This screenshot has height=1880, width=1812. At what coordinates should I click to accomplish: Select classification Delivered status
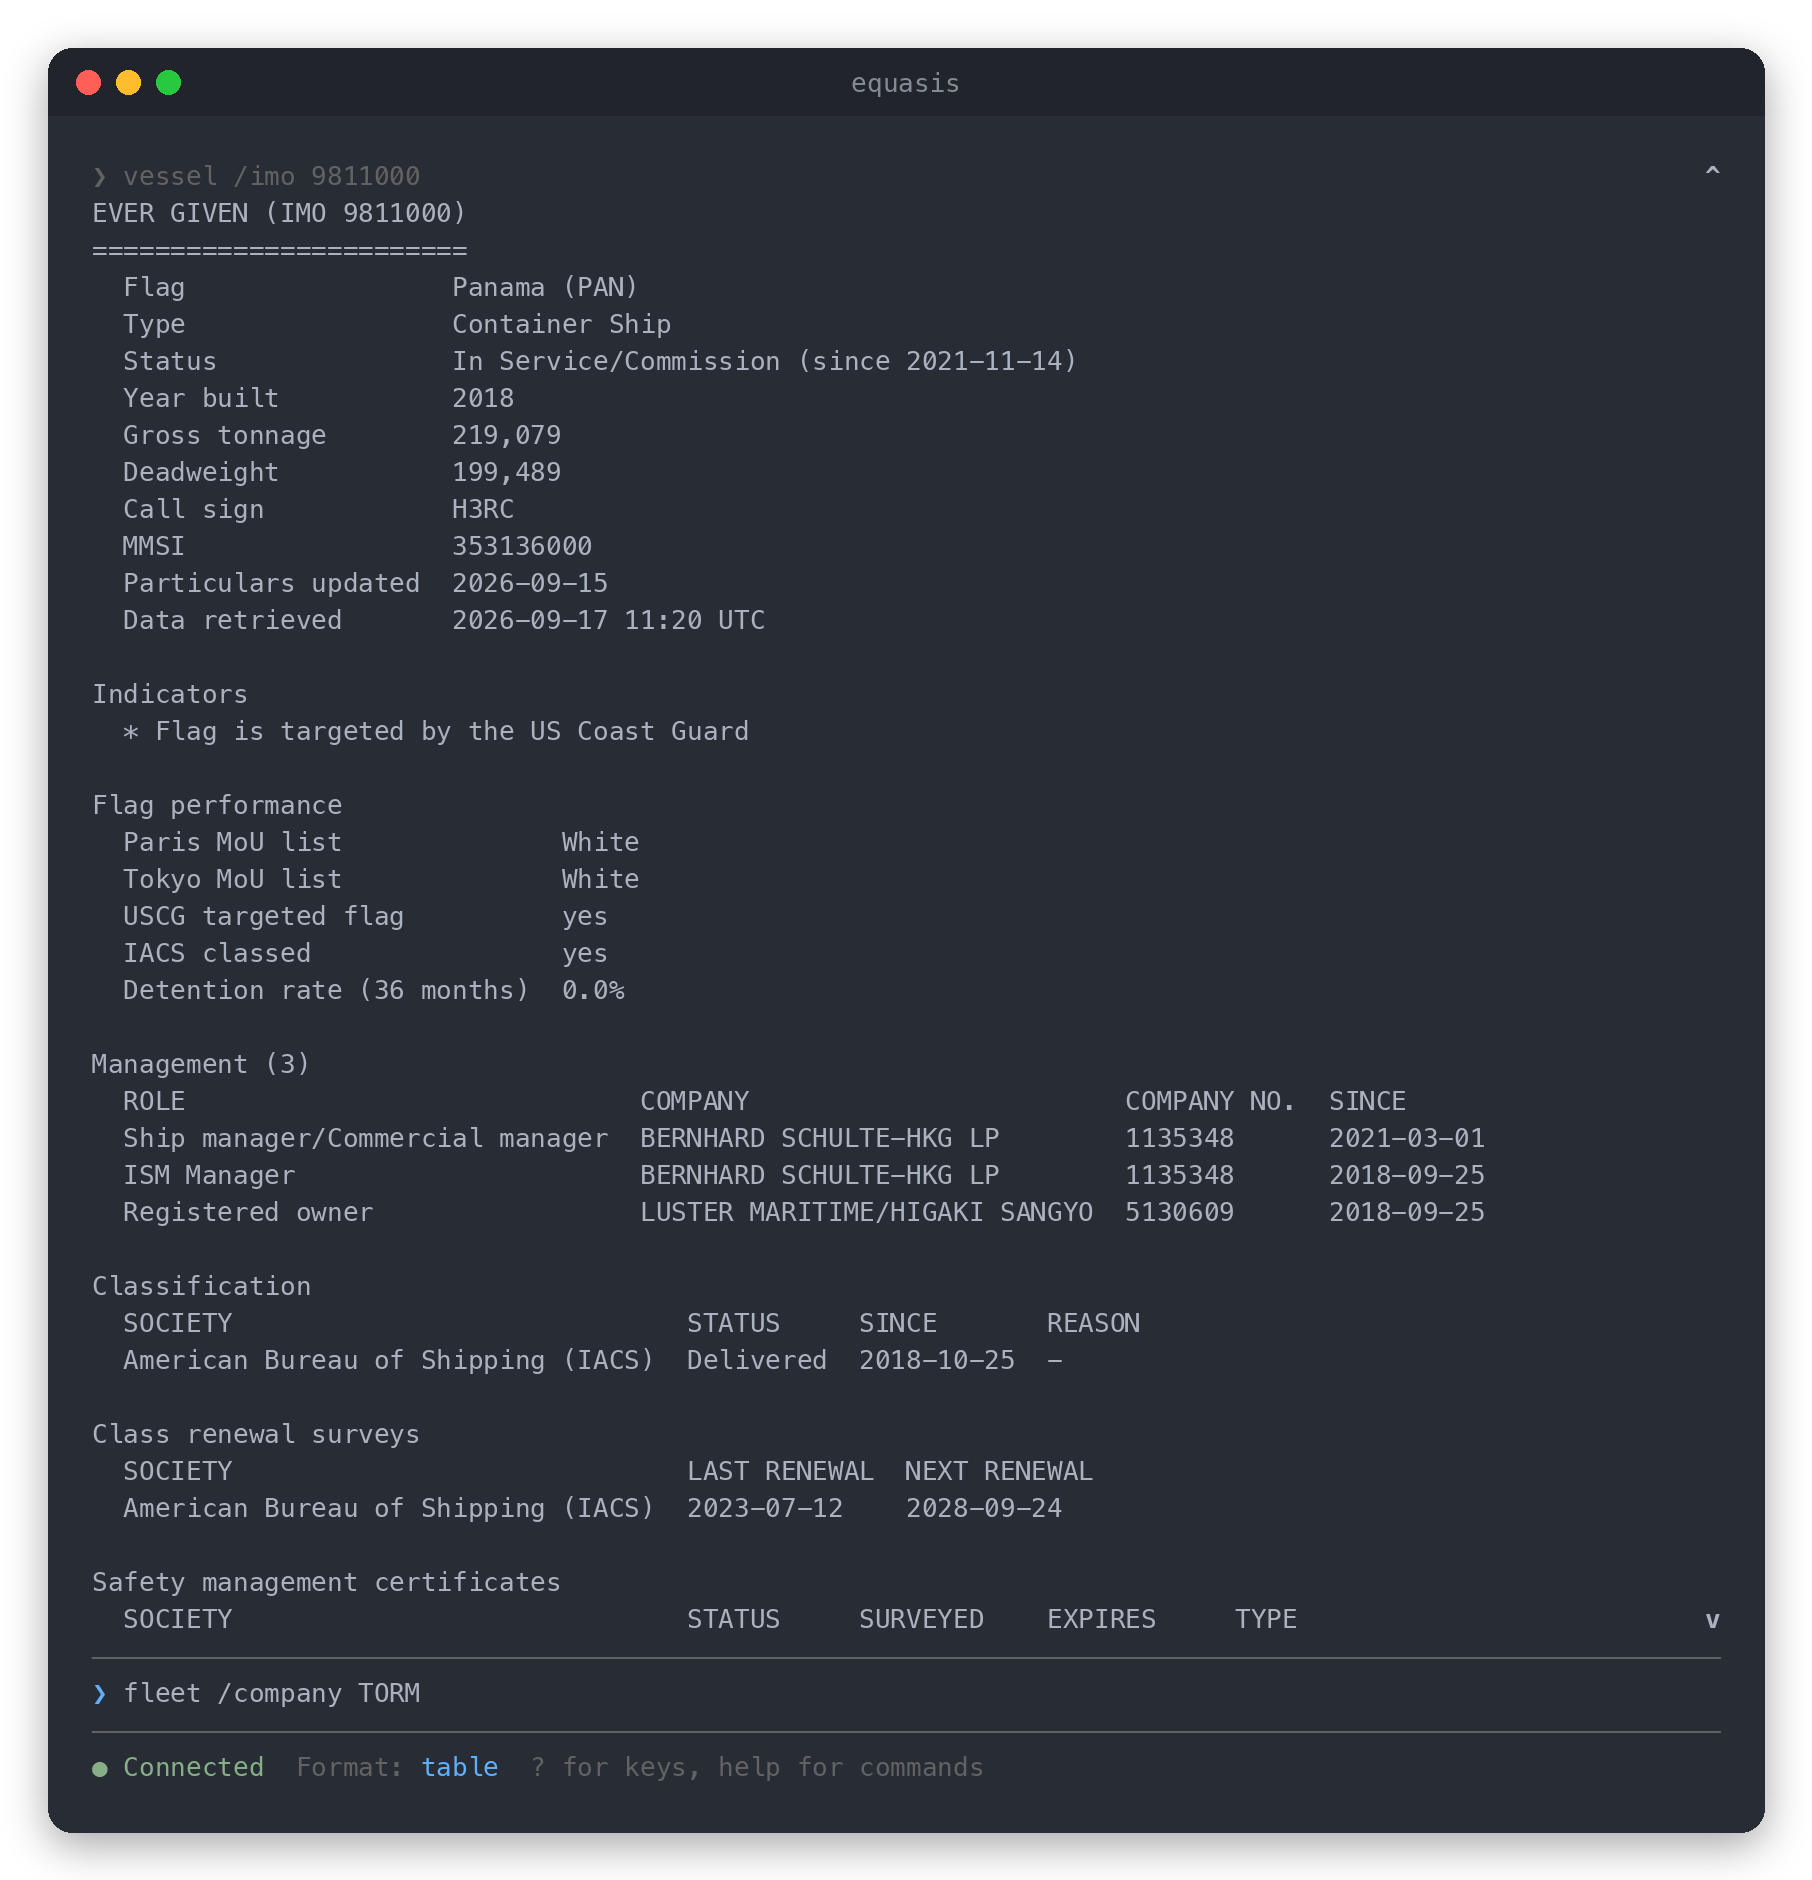(757, 1360)
